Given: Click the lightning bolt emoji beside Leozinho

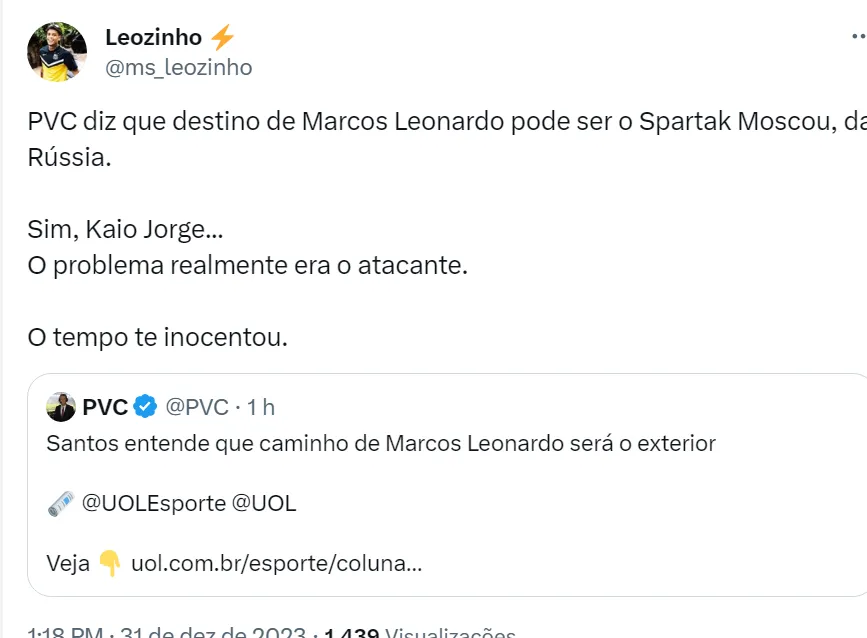Looking at the screenshot, I should pos(222,38).
